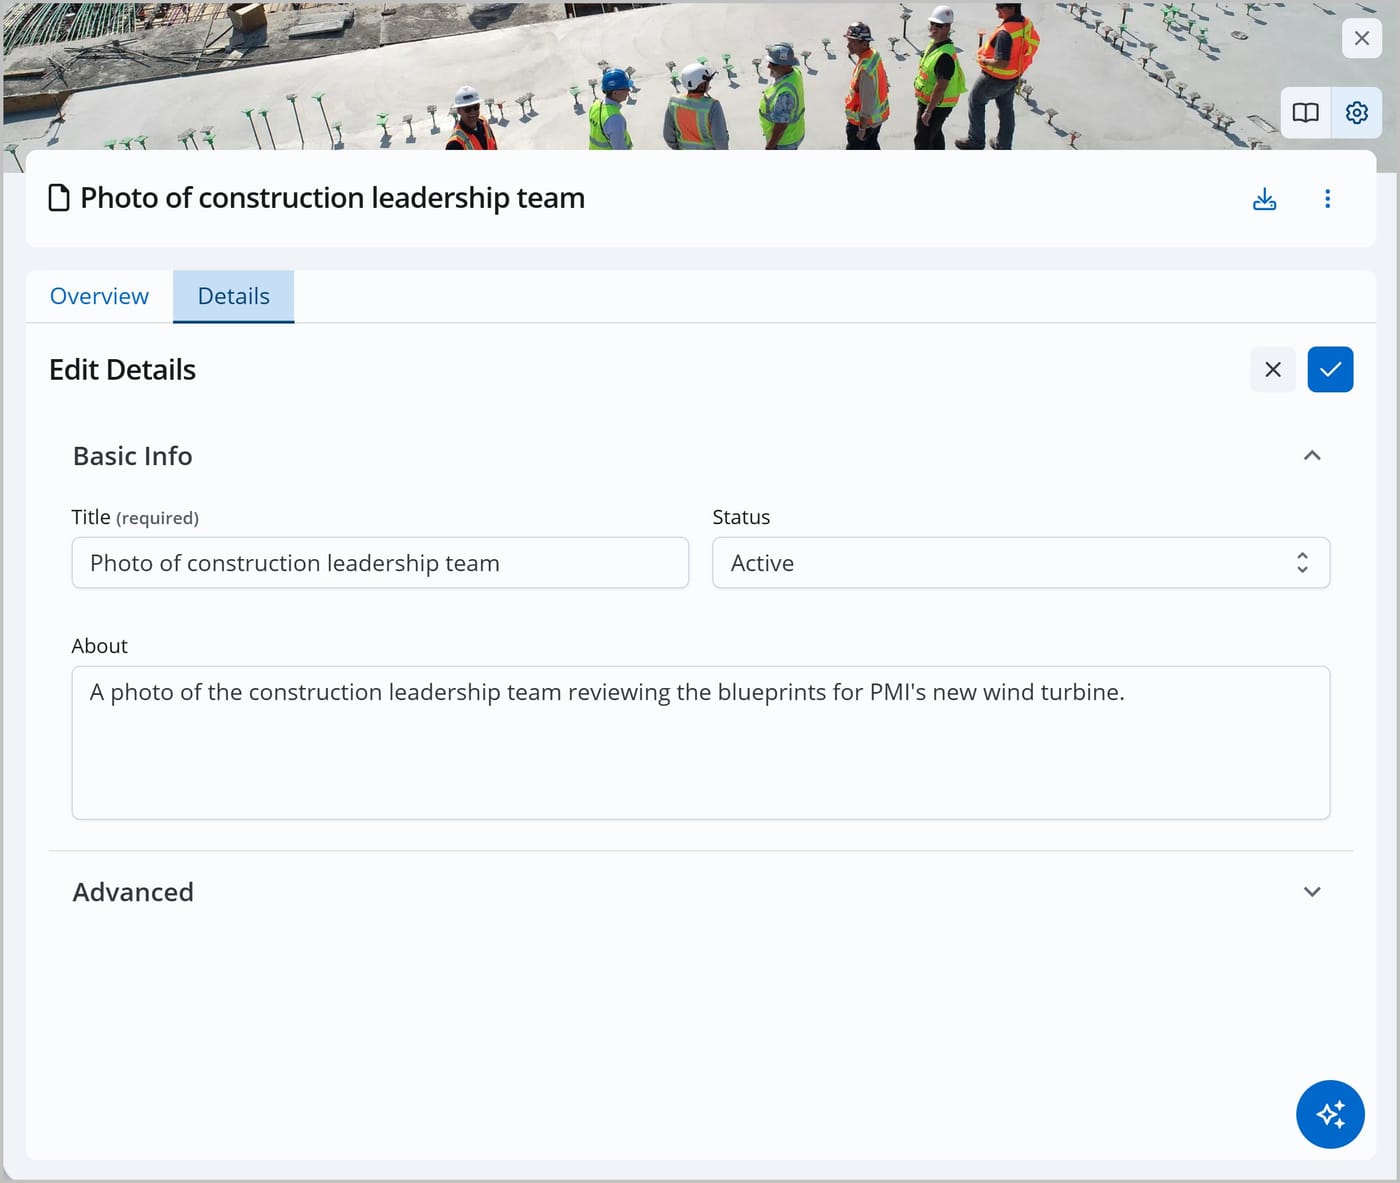This screenshot has width=1400, height=1183.
Task: Click the Basic Info section label
Action: pyautogui.click(x=132, y=456)
